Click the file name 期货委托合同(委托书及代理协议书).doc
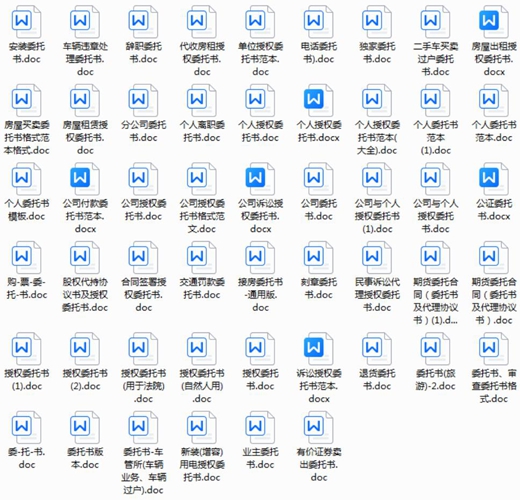This screenshot has height=500, width=520. 494,301
